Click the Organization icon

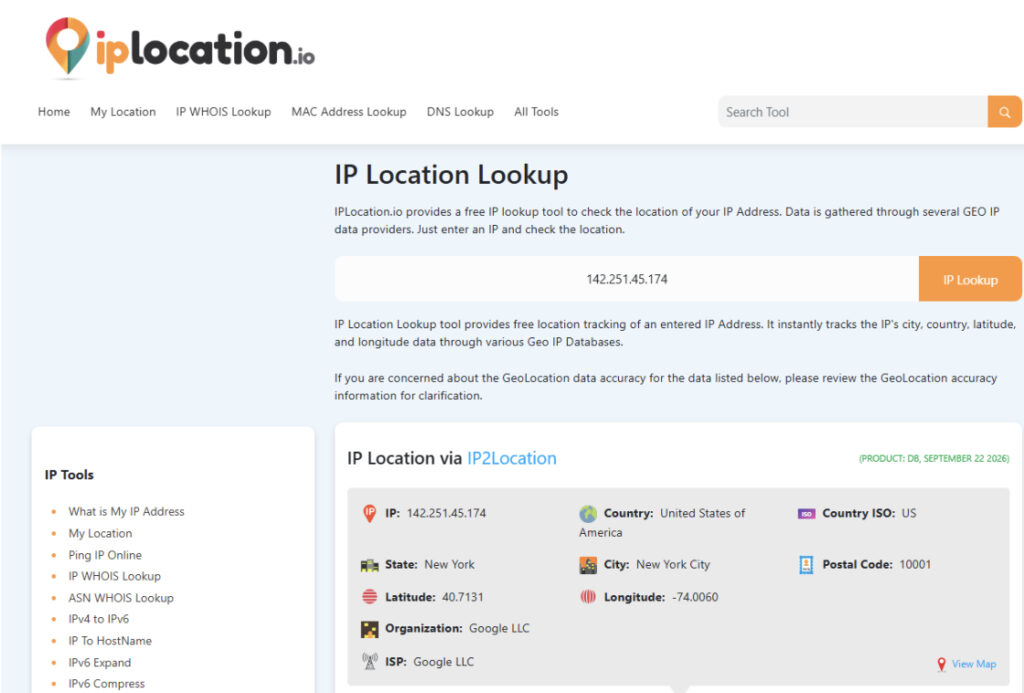[370, 629]
